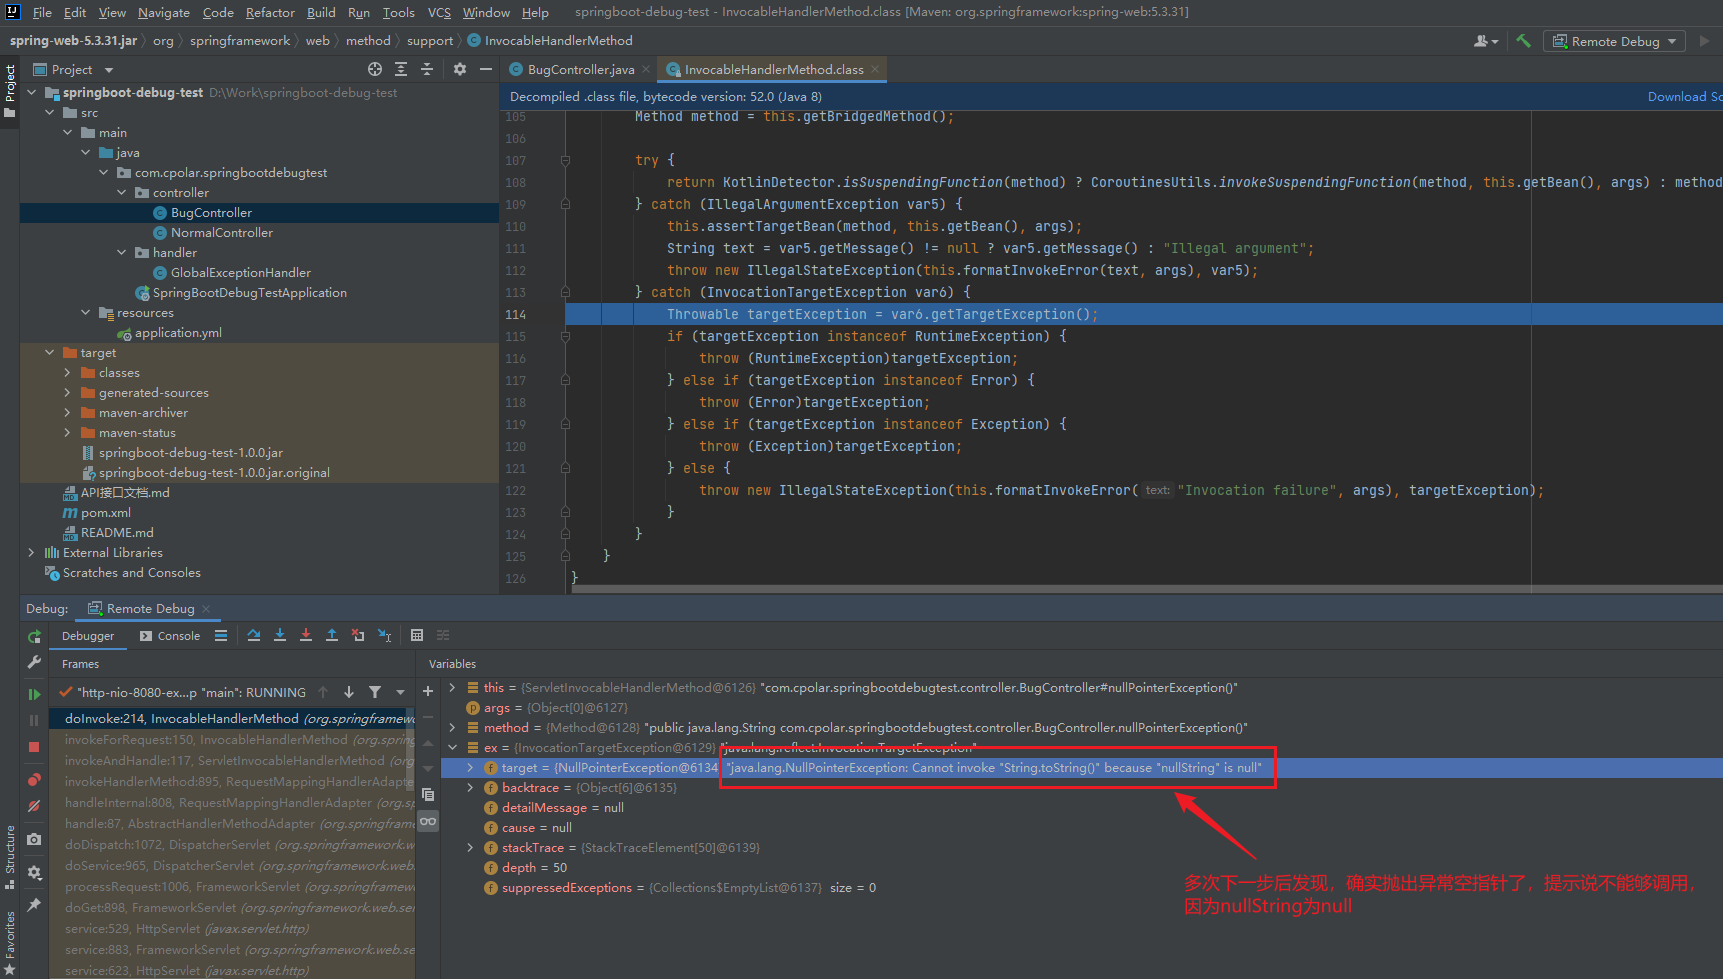Expand the External Libraries tree node
The height and width of the screenshot is (979, 1723).
[31, 553]
